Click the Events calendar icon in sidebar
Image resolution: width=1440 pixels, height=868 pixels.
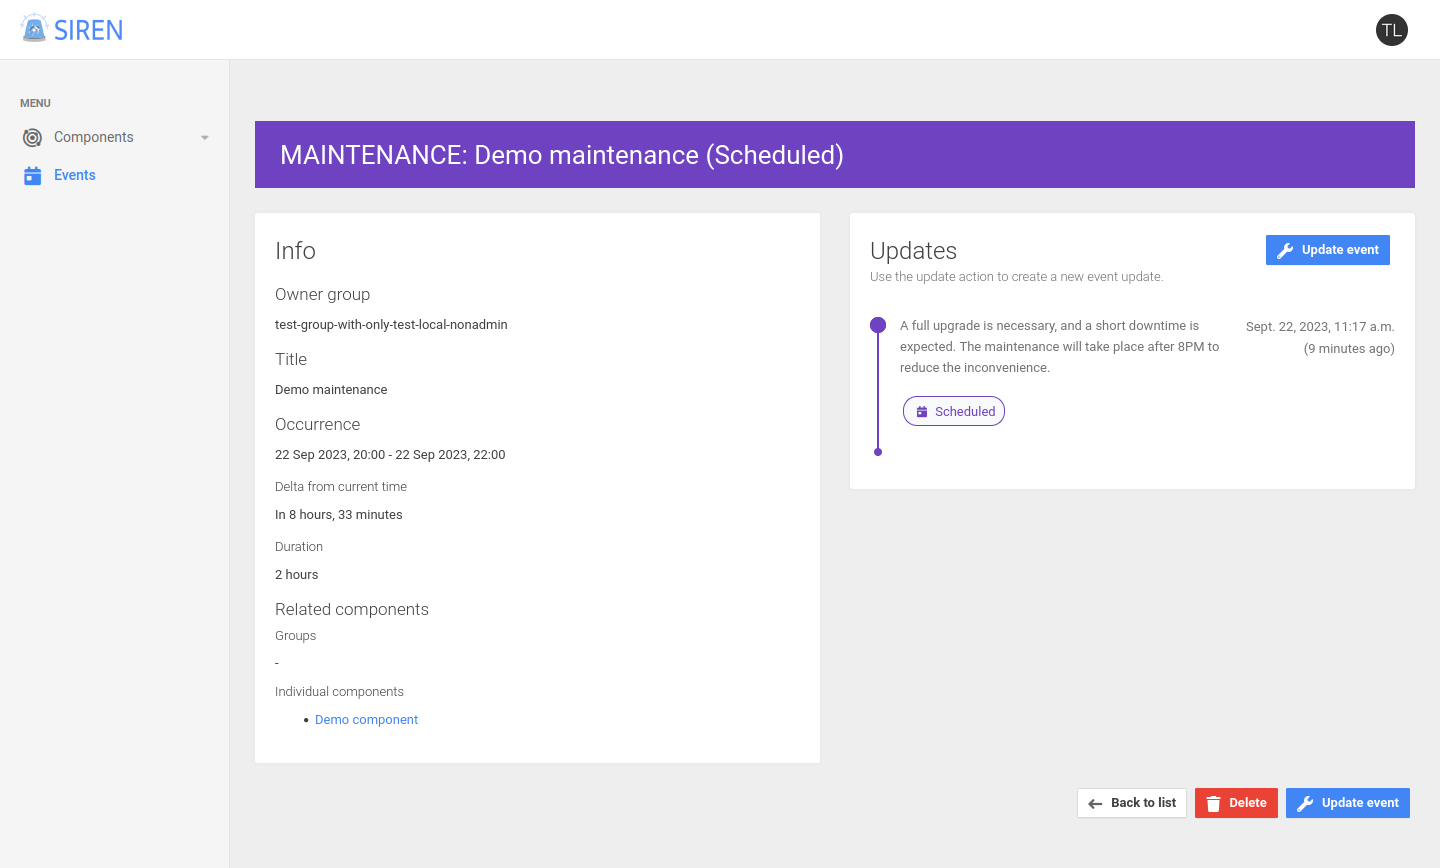[33, 175]
